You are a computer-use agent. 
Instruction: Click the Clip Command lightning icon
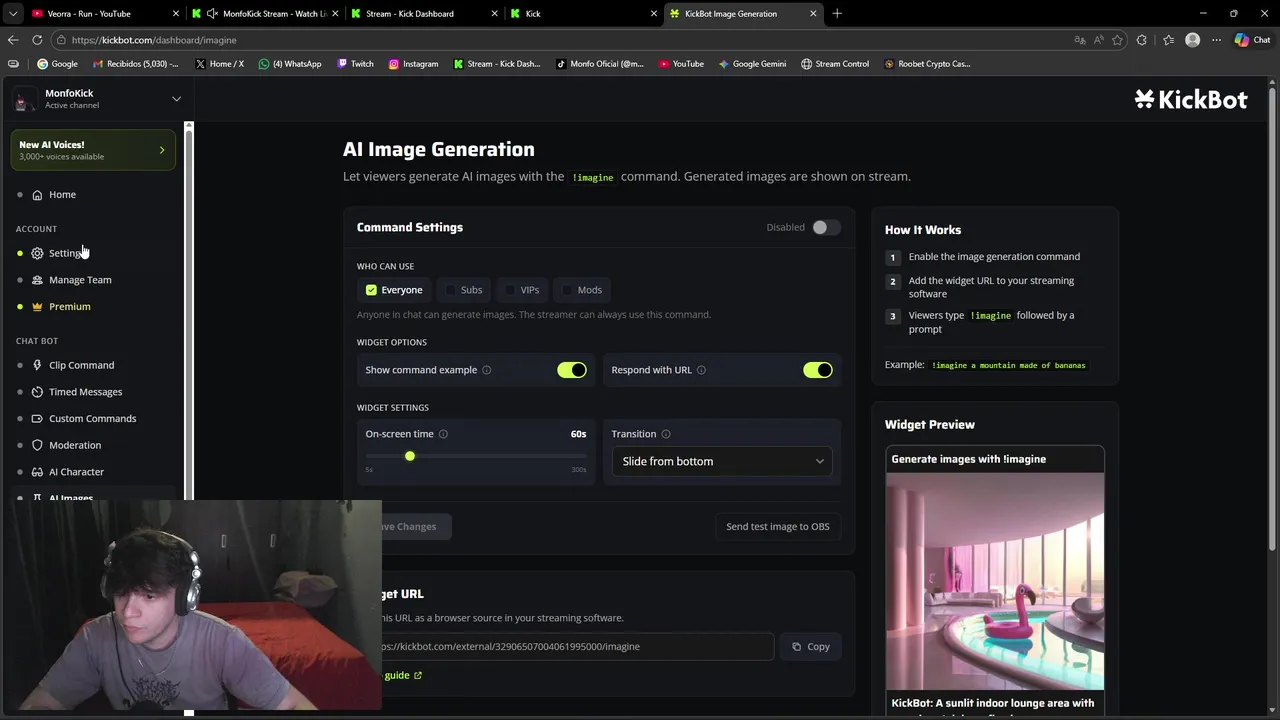click(x=37, y=365)
